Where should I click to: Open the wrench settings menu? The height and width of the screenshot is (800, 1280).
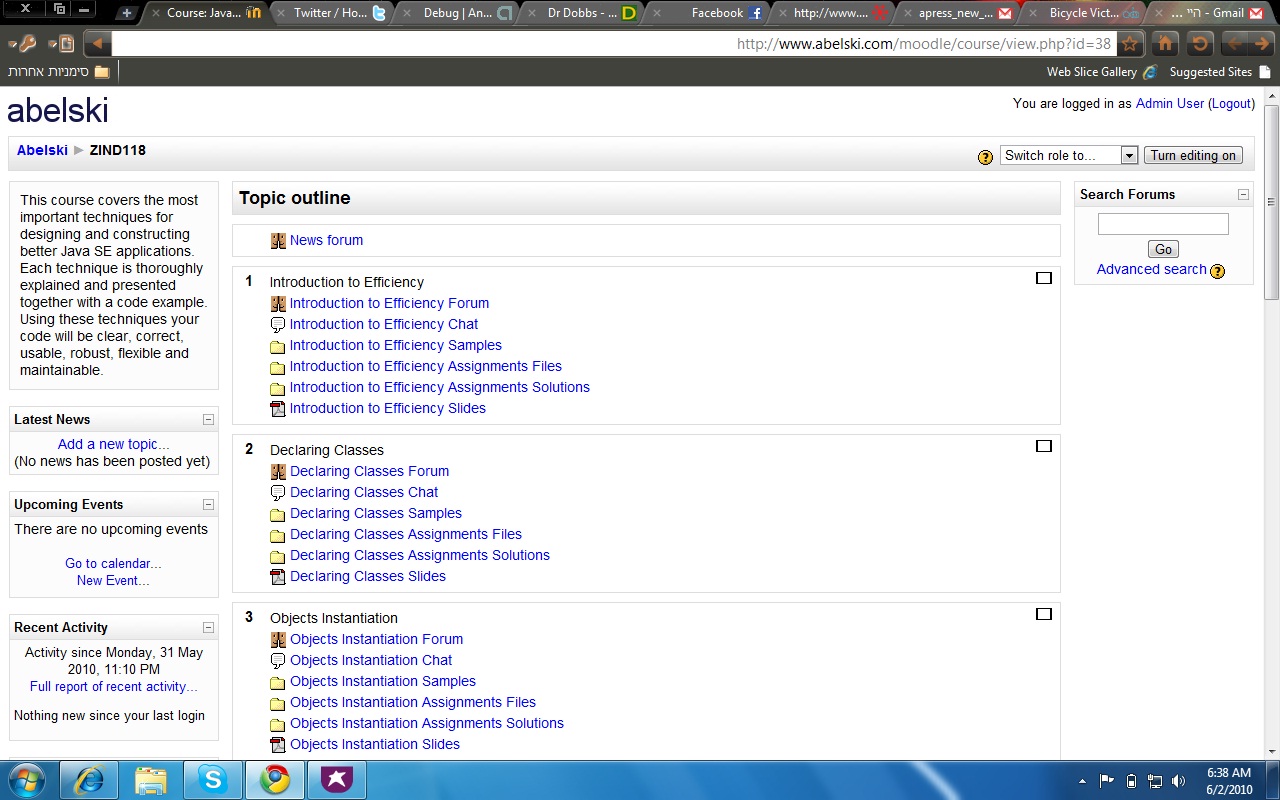[23, 43]
